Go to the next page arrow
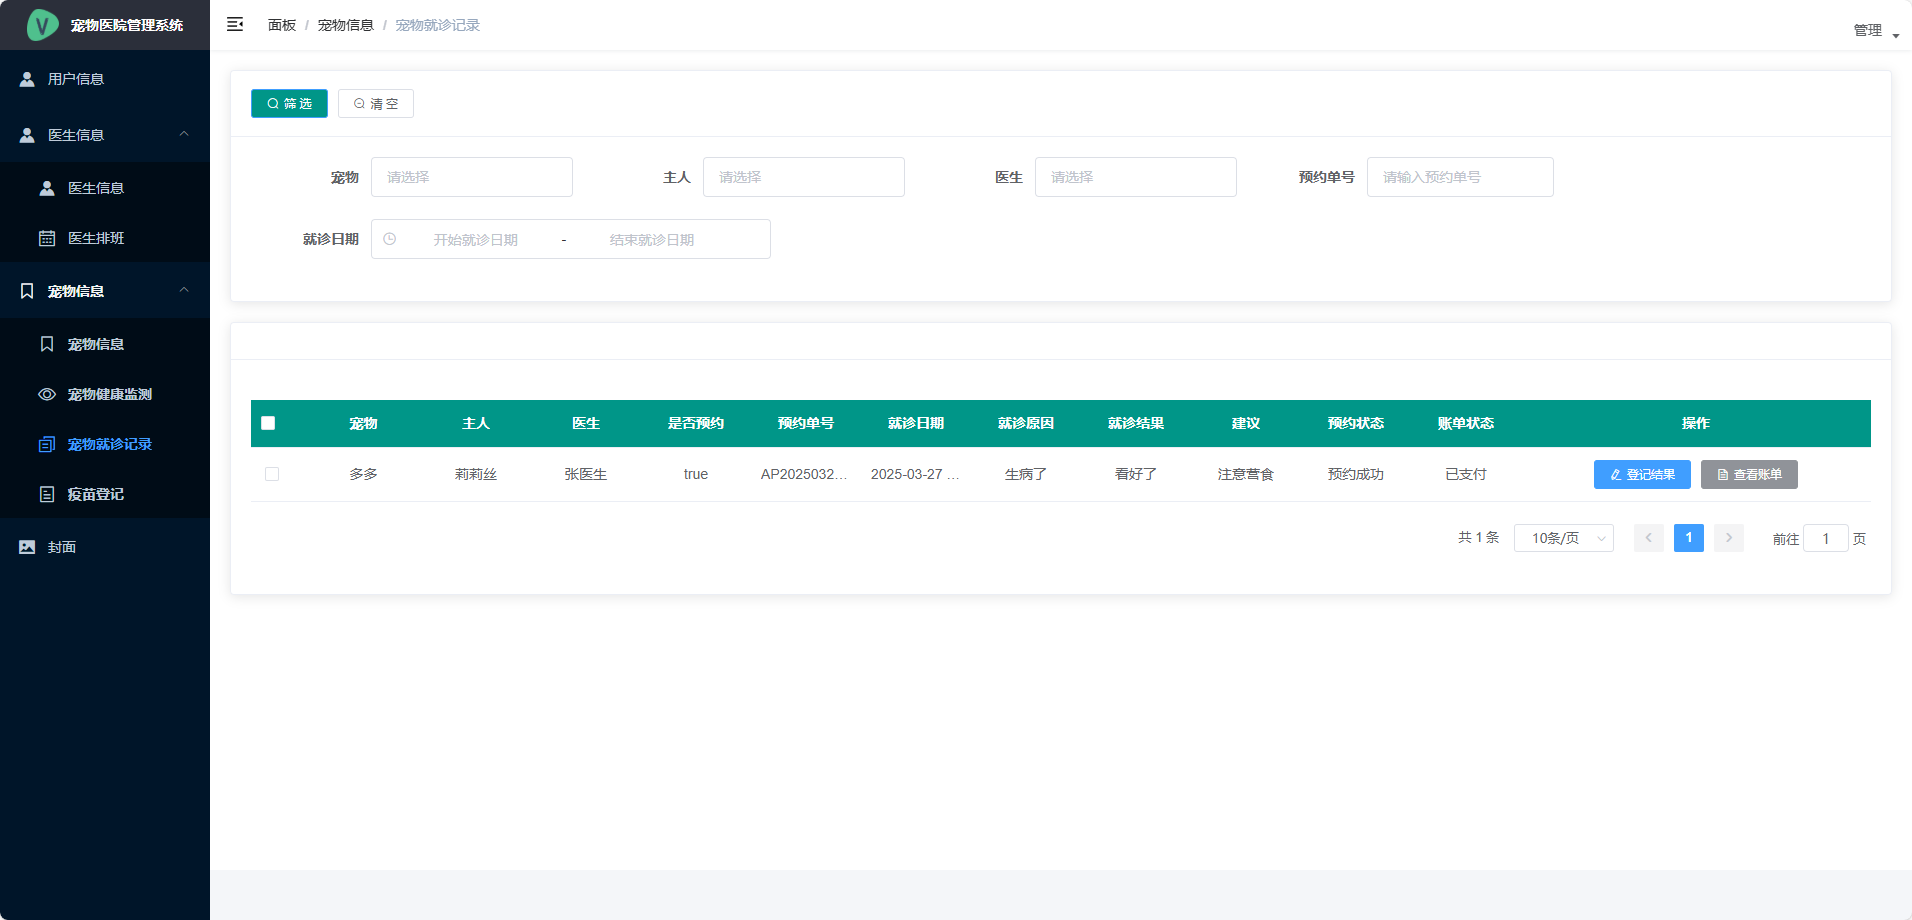Viewport: 1912px width, 920px height. (1729, 538)
